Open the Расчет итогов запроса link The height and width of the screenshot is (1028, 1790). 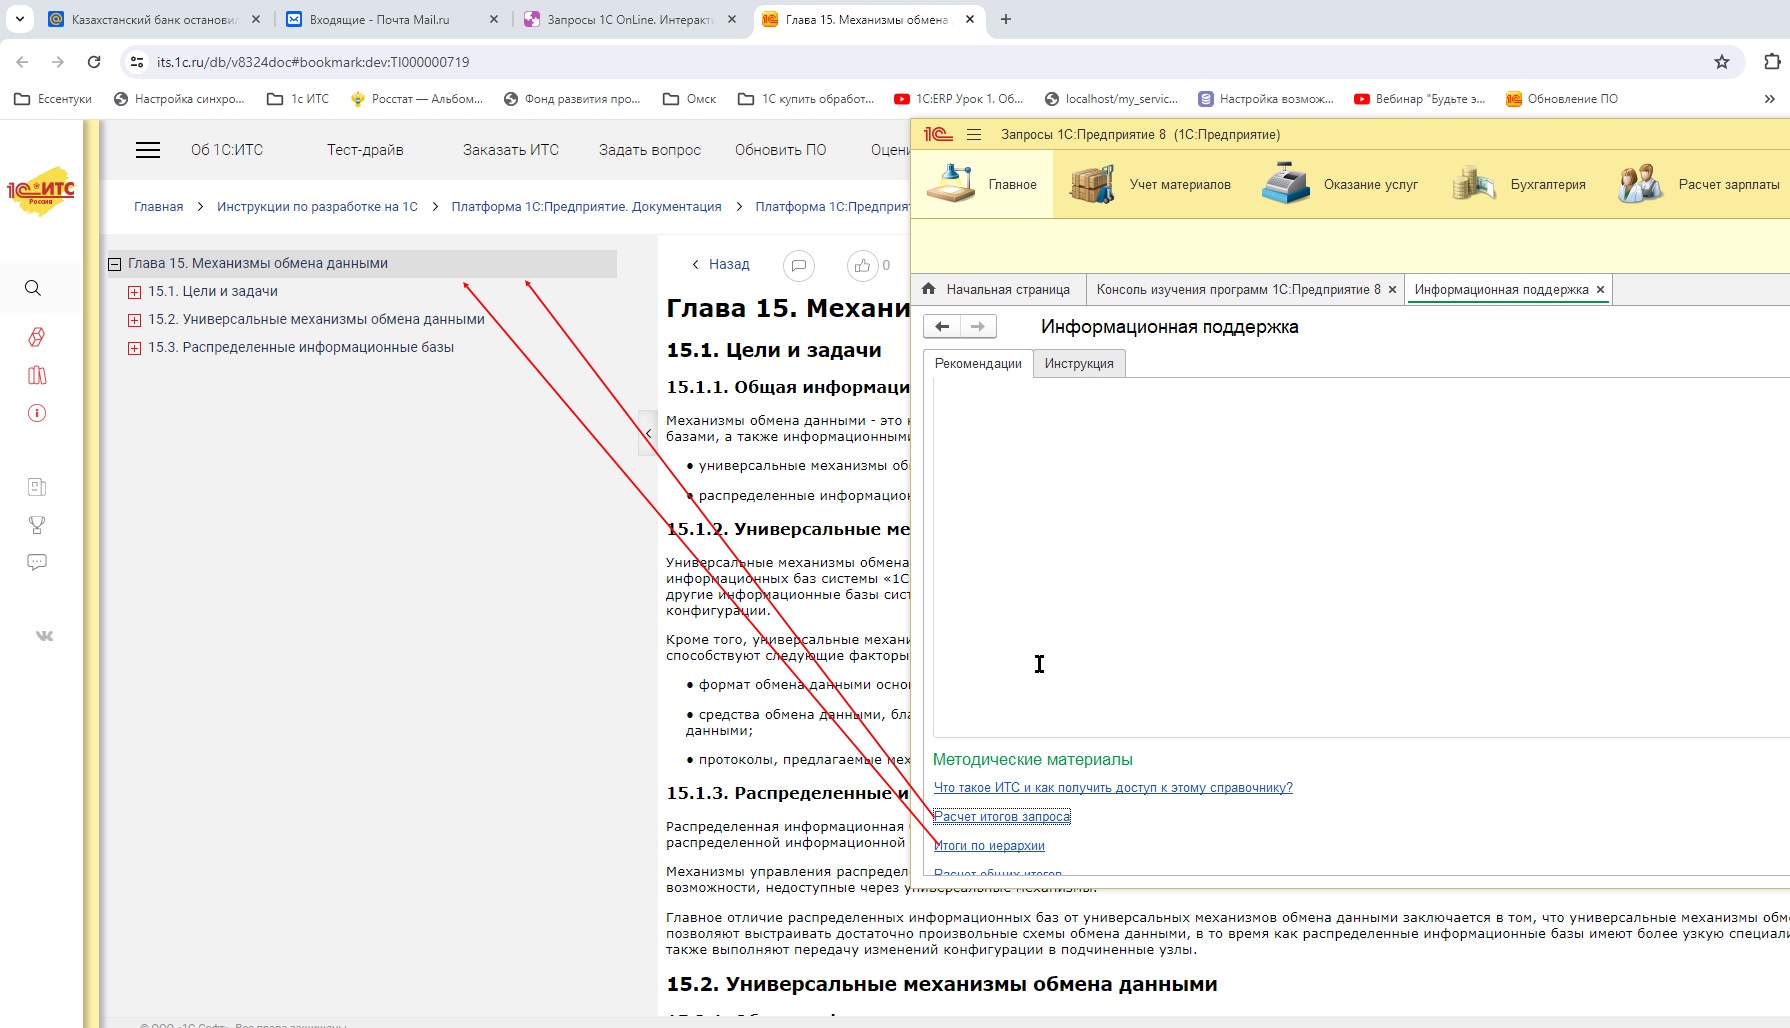click(x=1002, y=817)
